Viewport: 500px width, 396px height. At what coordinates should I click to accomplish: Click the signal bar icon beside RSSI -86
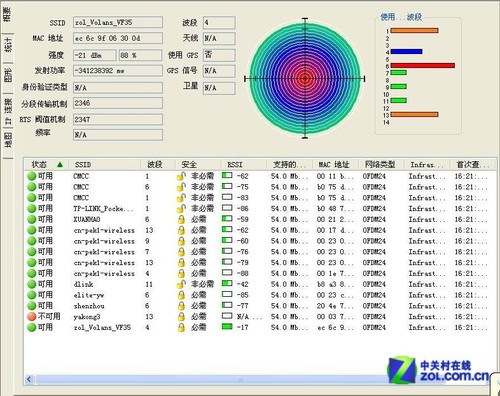[227, 208]
